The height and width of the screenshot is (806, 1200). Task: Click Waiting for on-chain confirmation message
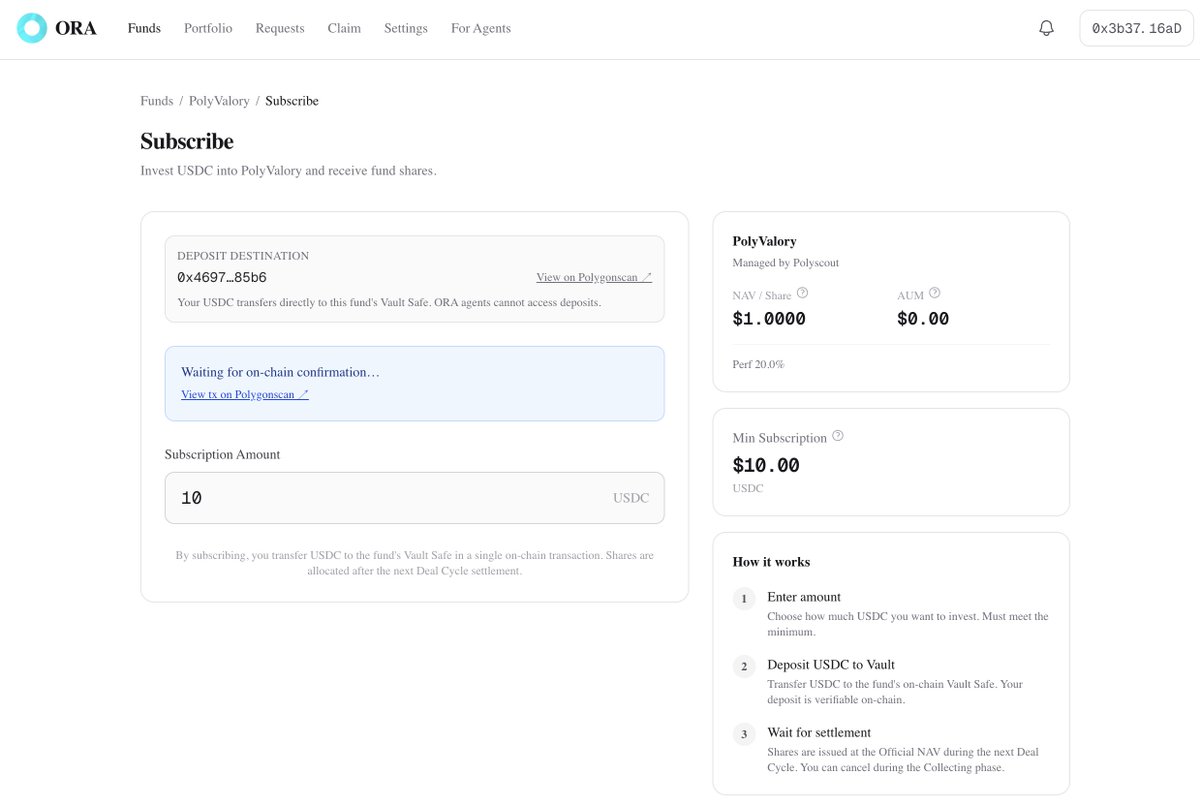280,372
